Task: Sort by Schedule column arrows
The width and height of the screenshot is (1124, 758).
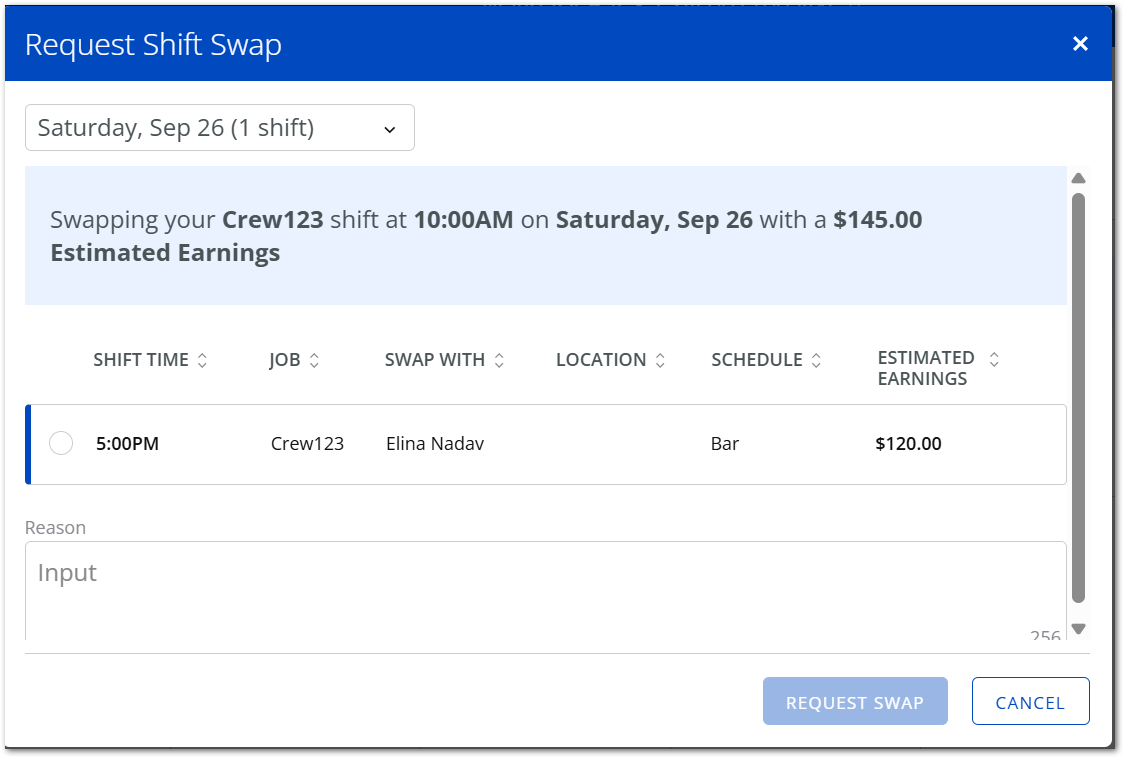Action: 816,360
